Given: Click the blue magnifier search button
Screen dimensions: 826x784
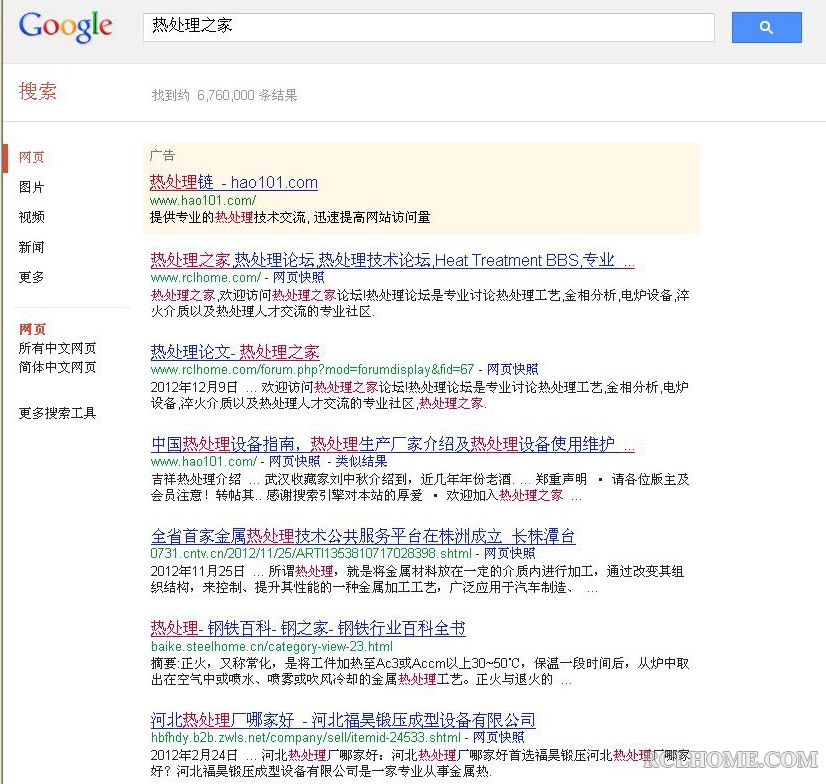Looking at the screenshot, I should pyautogui.click(x=766, y=27).
